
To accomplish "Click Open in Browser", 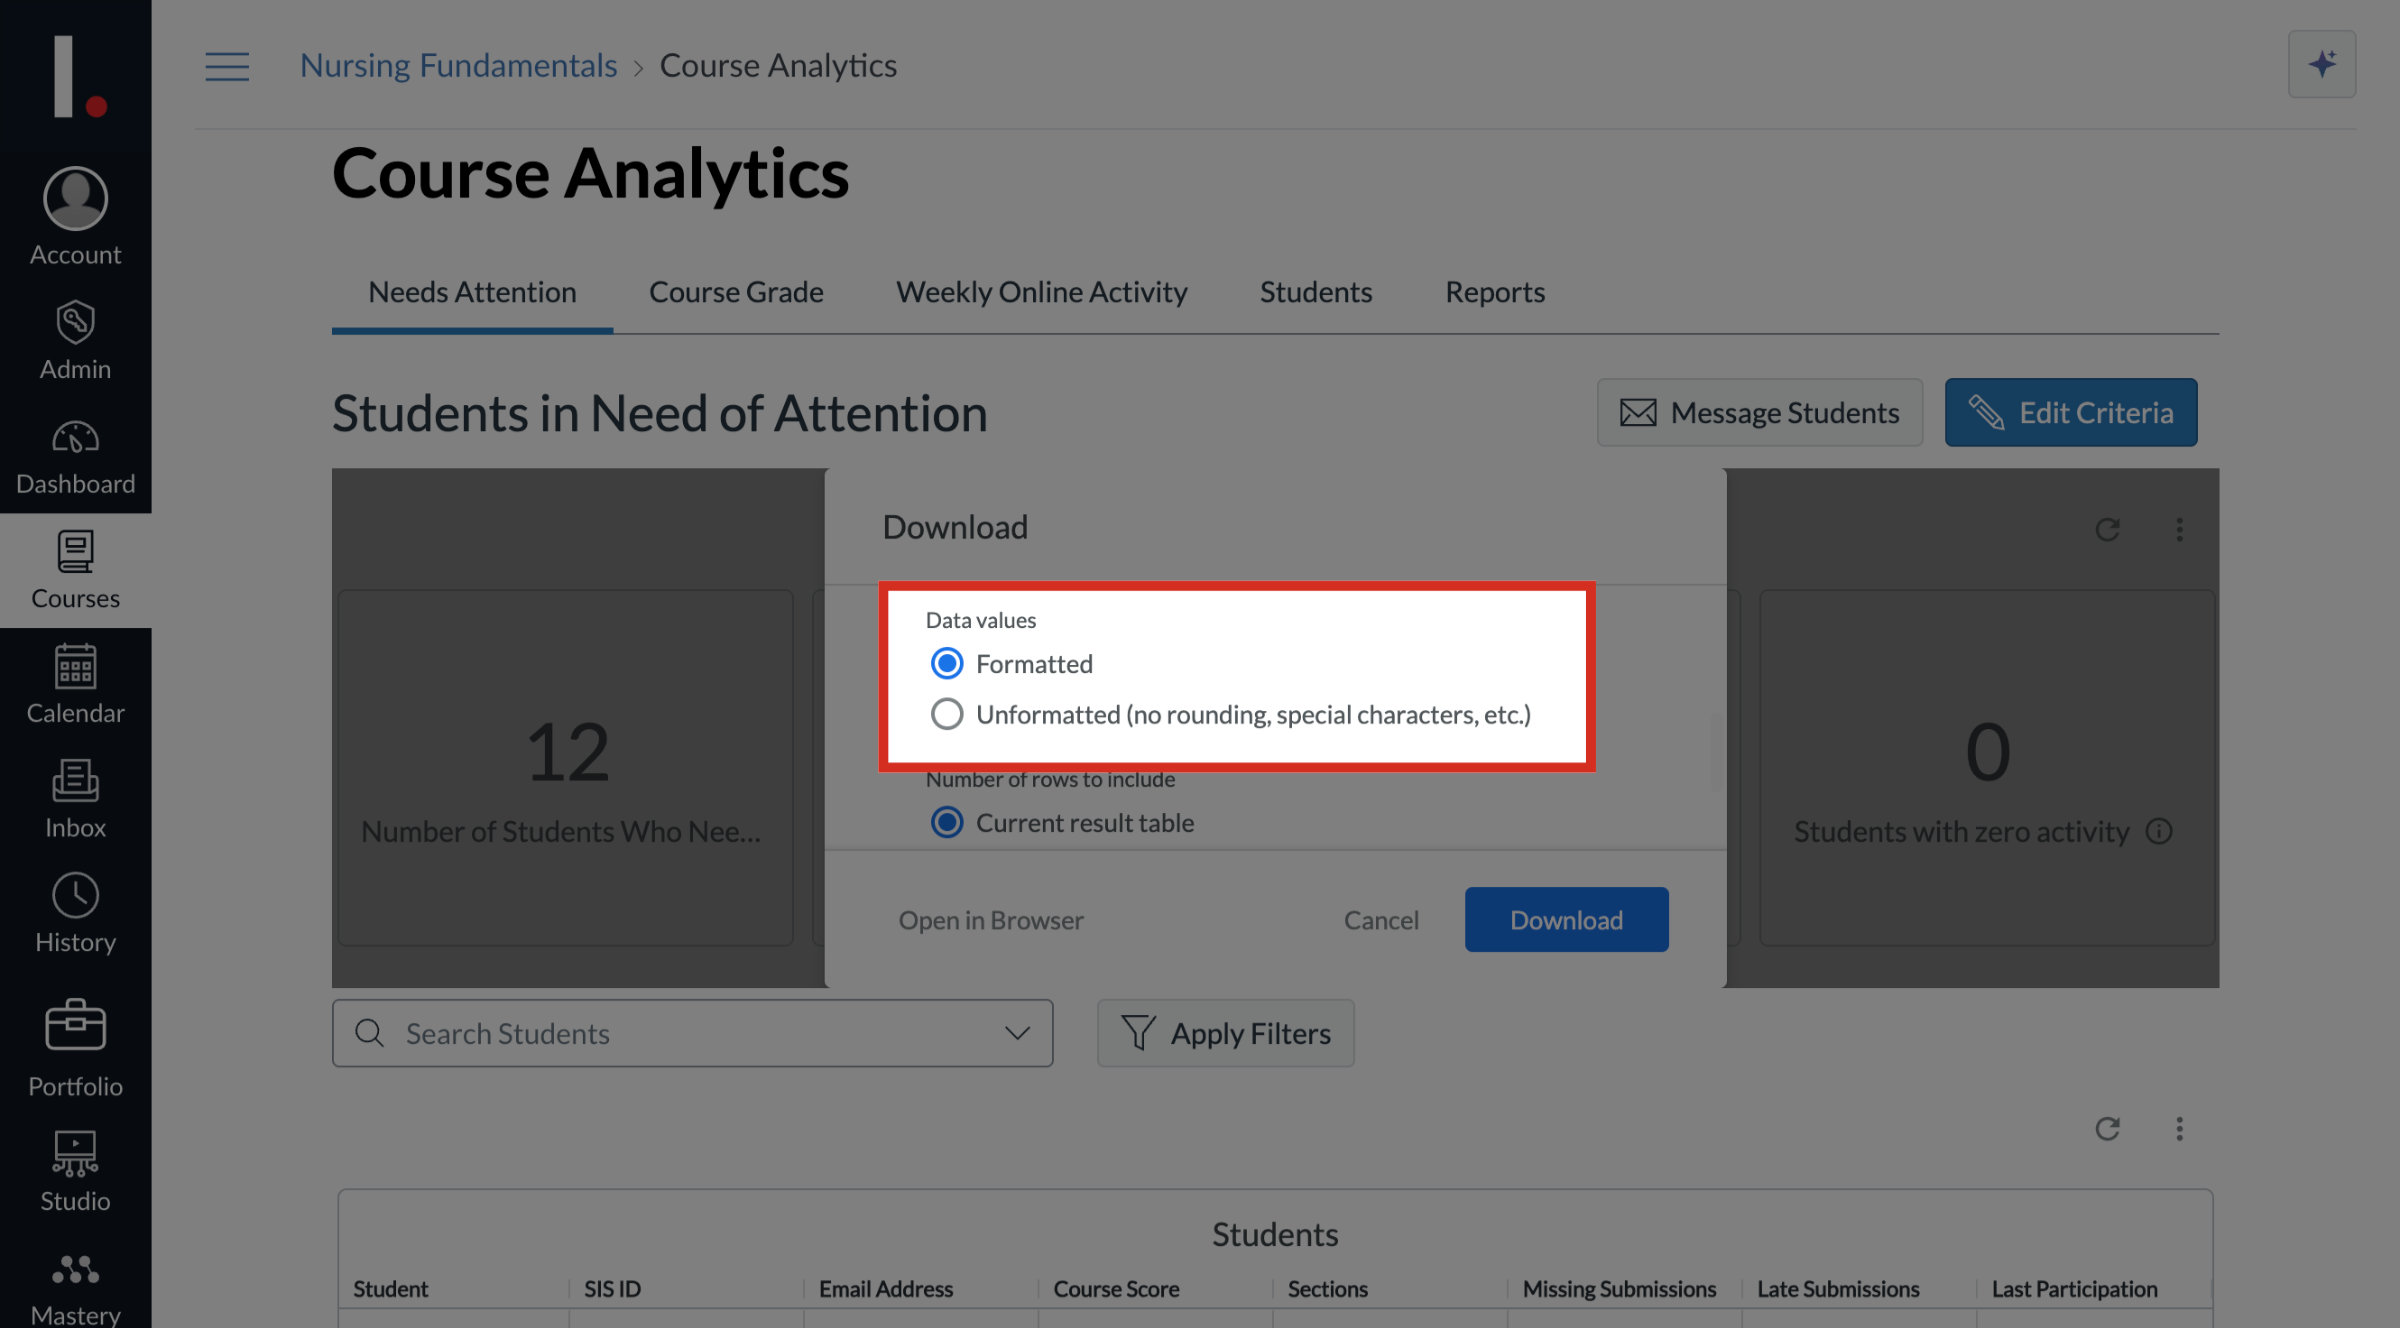I will pyautogui.click(x=990, y=919).
